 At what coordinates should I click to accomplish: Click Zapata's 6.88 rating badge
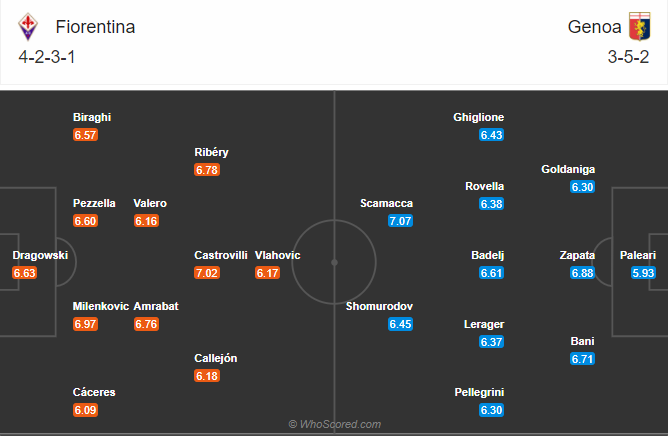[582, 273]
